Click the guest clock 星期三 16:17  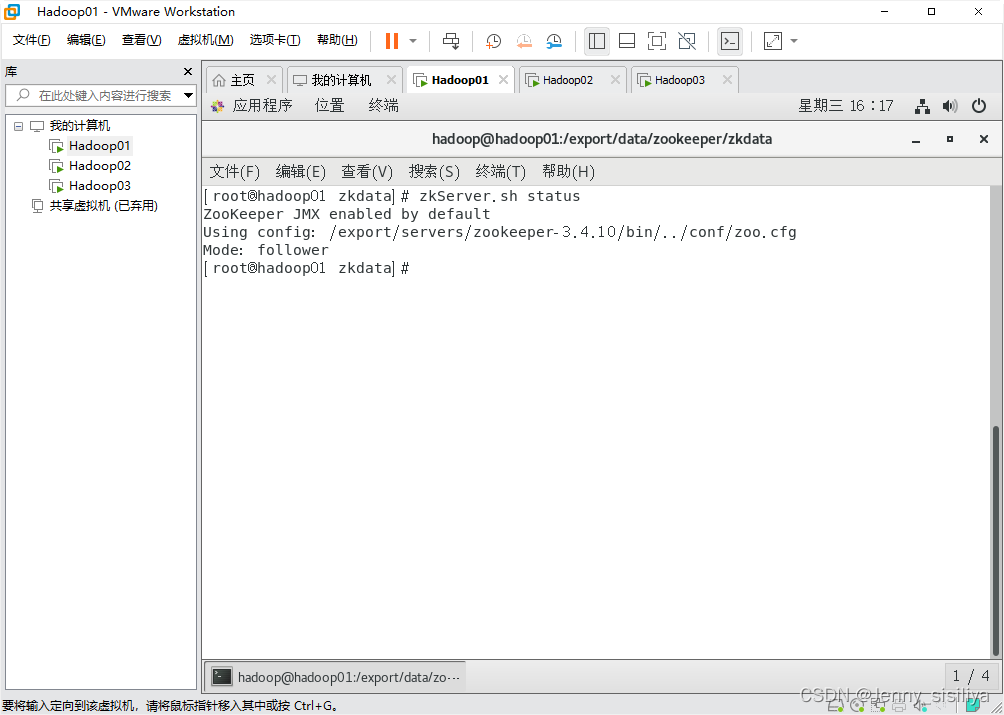pyautogui.click(x=845, y=106)
